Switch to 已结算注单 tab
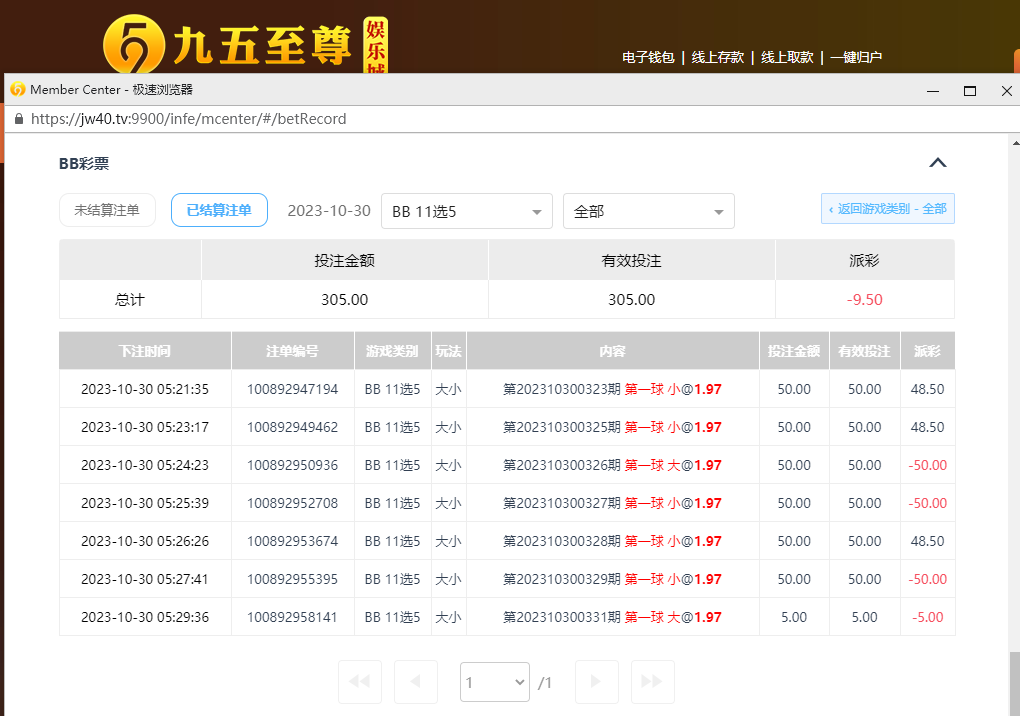This screenshot has width=1020, height=716. pos(219,210)
